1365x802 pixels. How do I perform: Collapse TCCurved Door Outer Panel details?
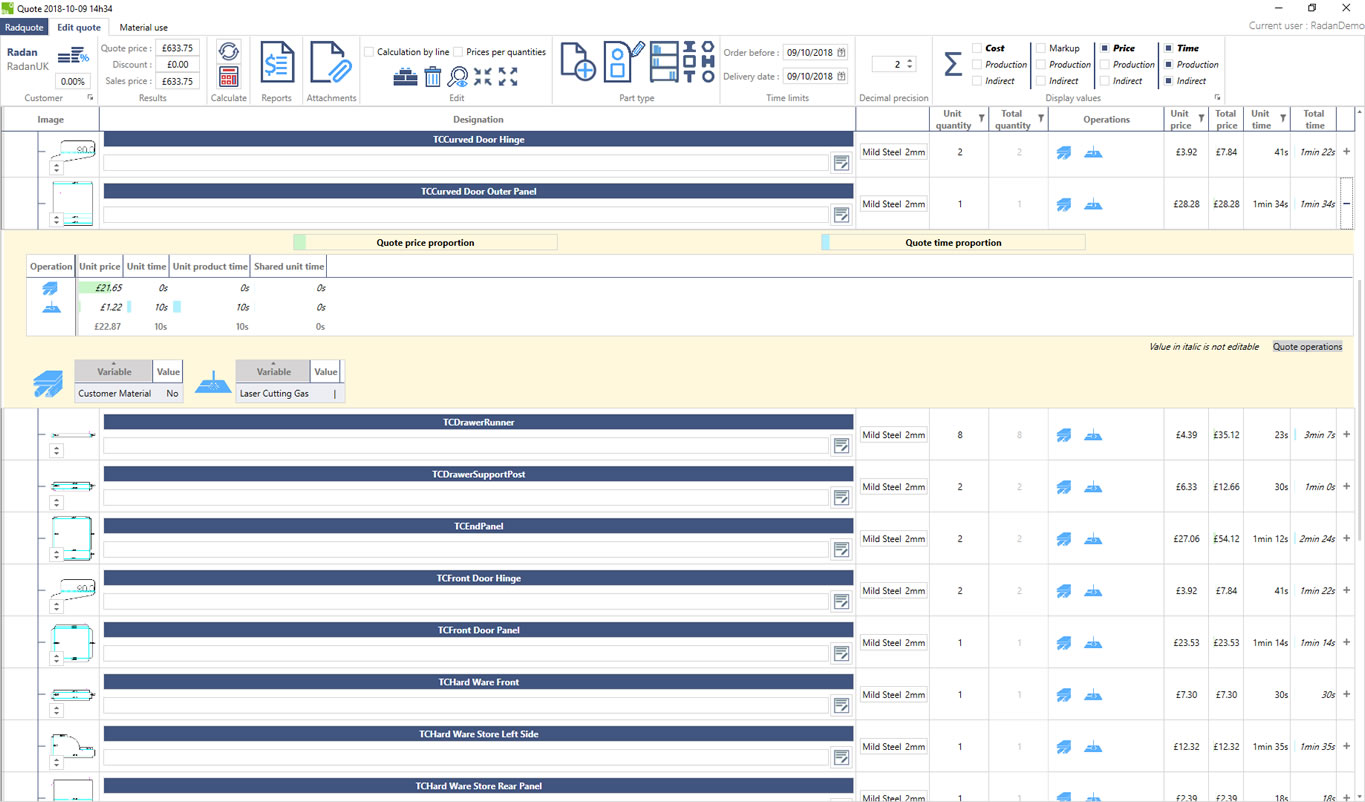(x=1346, y=204)
